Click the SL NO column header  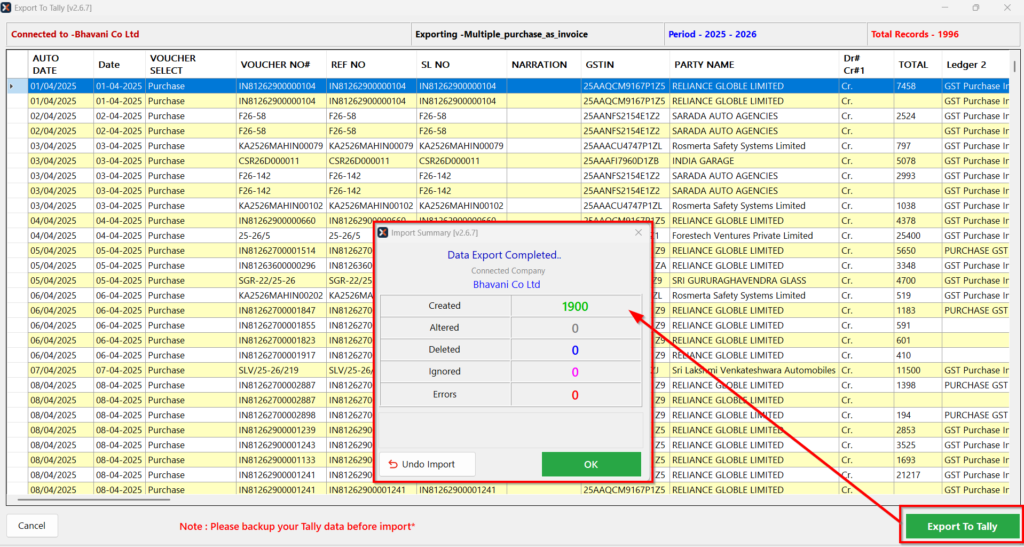[x=462, y=65]
